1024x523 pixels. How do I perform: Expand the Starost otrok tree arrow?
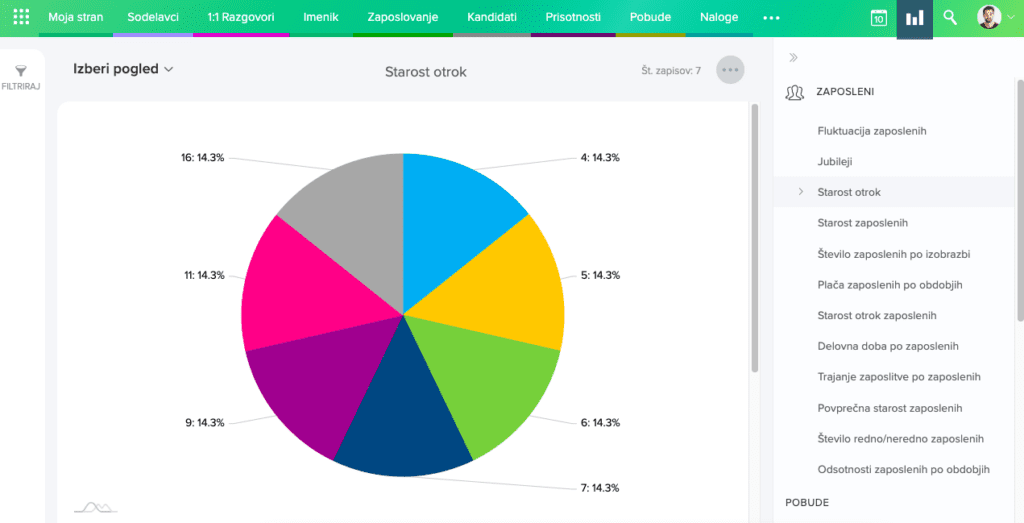tap(800, 192)
